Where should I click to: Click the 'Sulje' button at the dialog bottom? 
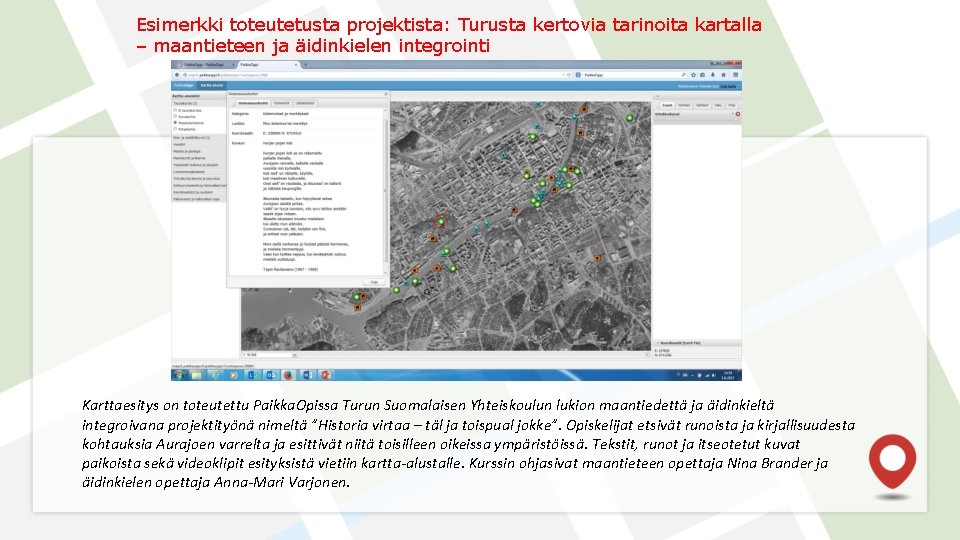click(x=374, y=282)
